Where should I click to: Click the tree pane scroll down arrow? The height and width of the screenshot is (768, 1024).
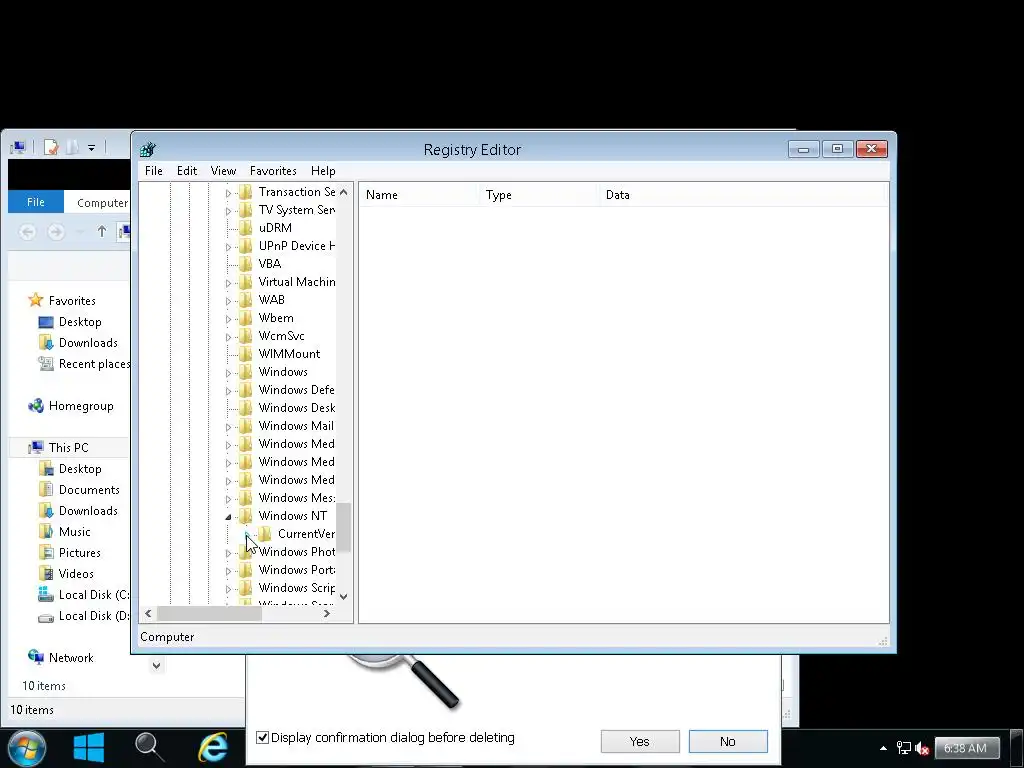(344, 596)
